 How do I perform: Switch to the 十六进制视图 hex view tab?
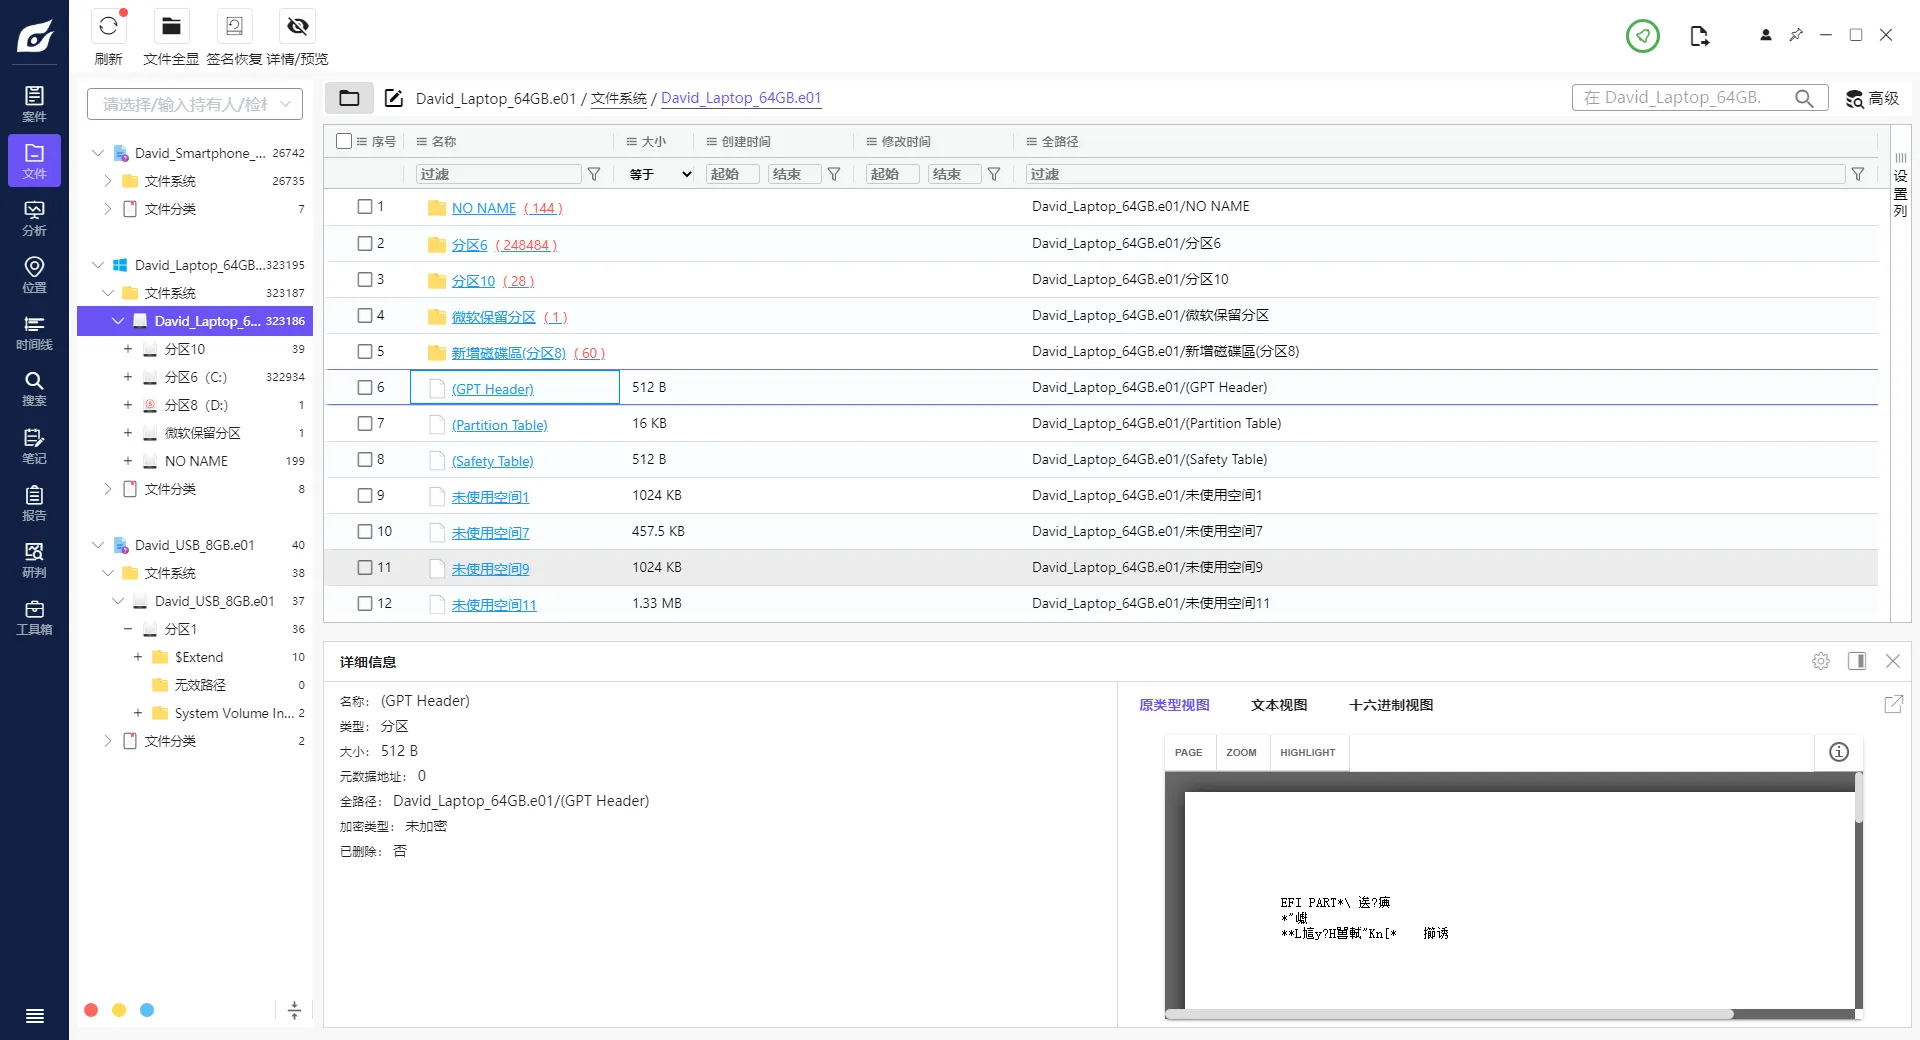tap(1390, 705)
